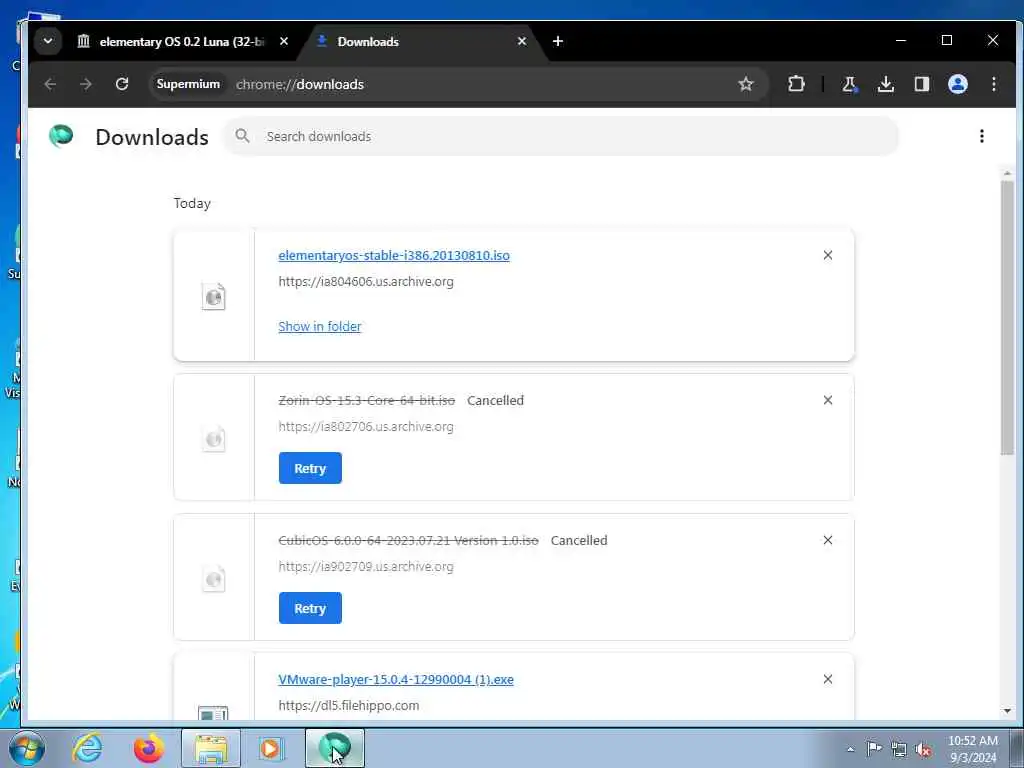Retry the CubicOS-6.0.0 download

click(x=310, y=608)
